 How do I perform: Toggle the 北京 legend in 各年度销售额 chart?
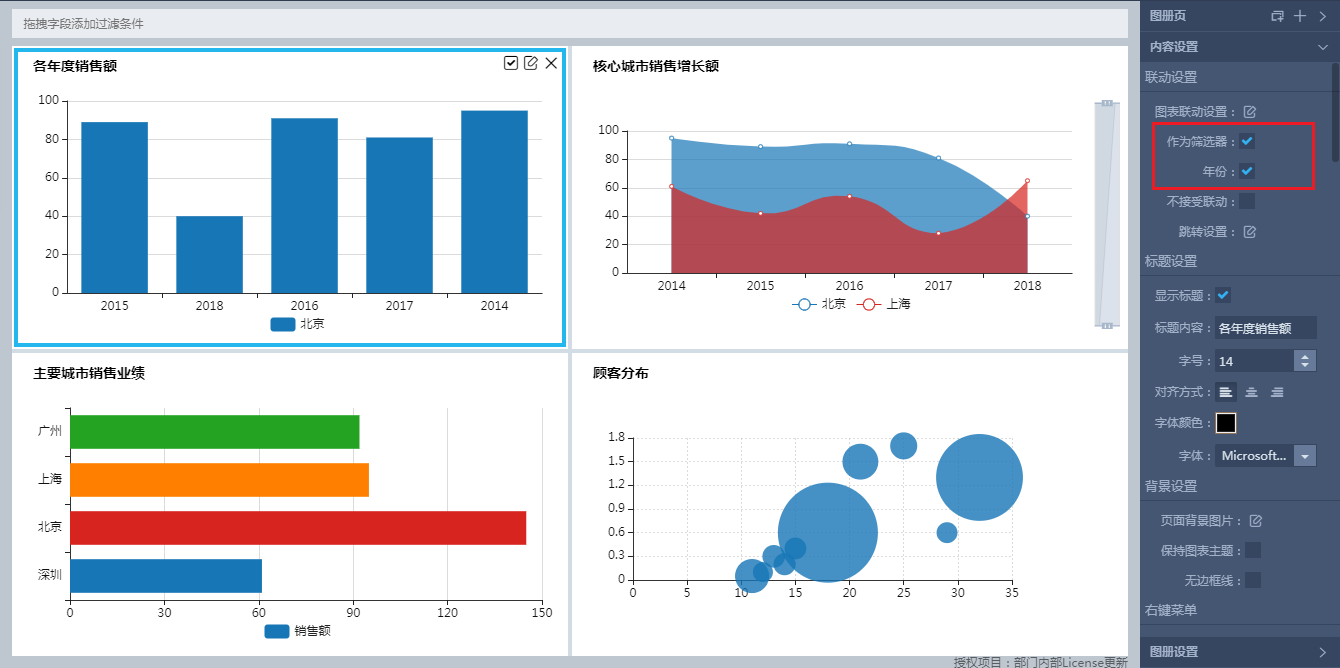click(x=297, y=324)
